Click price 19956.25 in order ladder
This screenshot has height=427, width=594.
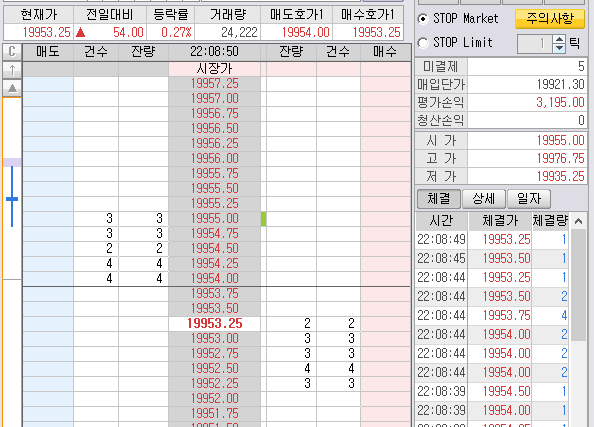pyautogui.click(x=214, y=144)
